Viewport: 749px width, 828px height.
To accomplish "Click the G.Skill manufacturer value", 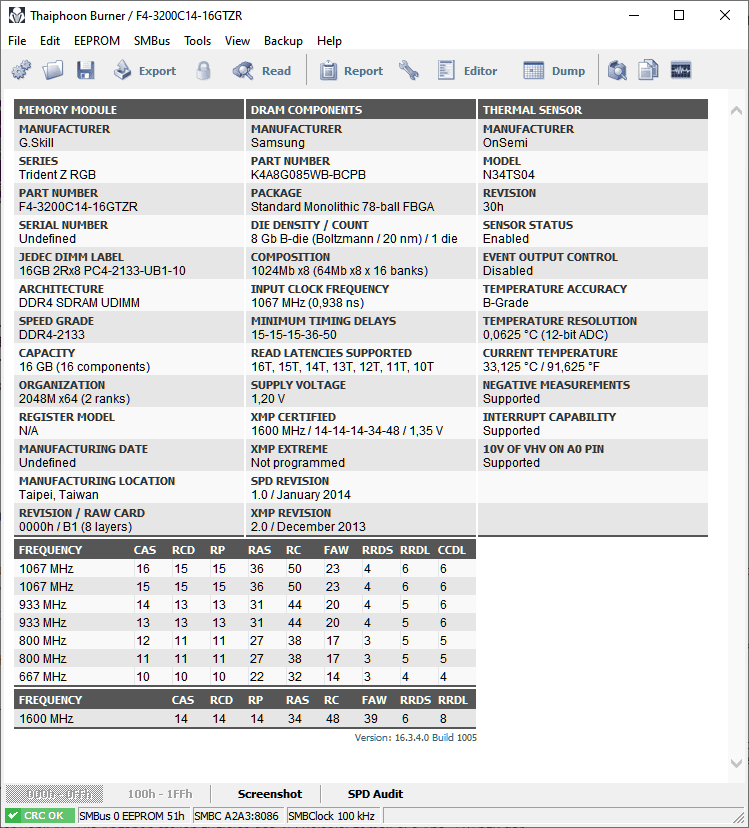I will click(36, 143).
